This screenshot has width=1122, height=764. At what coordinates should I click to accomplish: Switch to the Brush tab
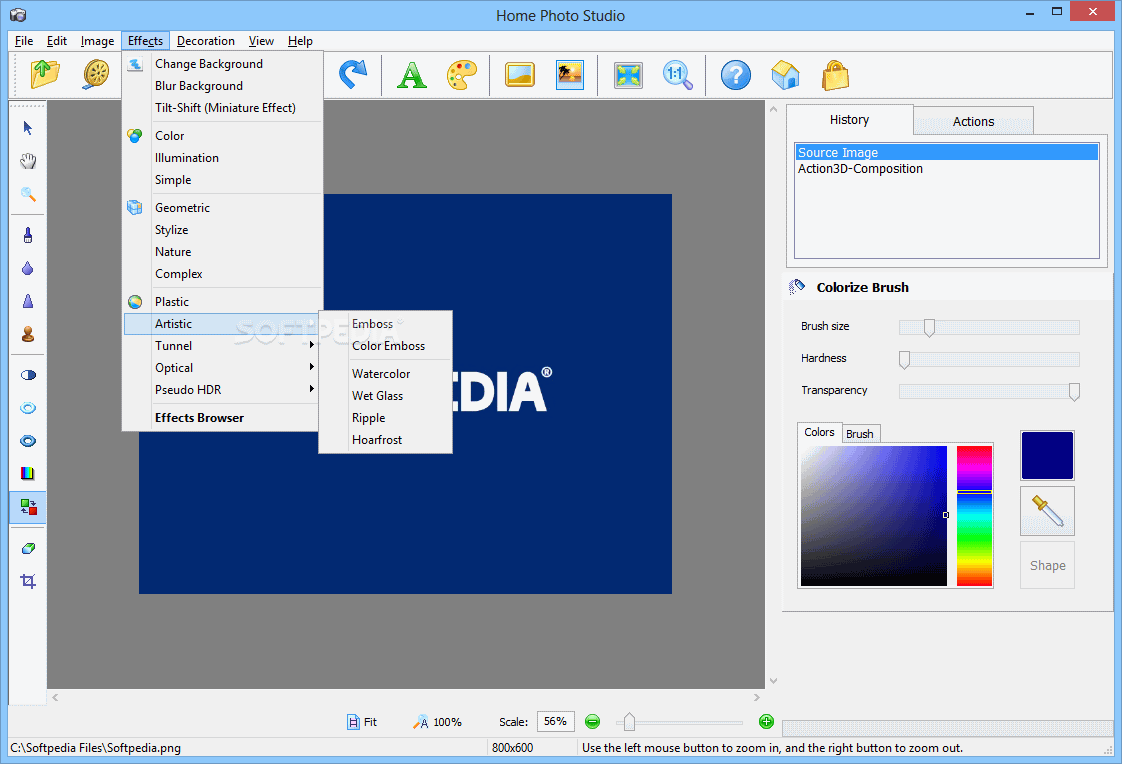859,434
